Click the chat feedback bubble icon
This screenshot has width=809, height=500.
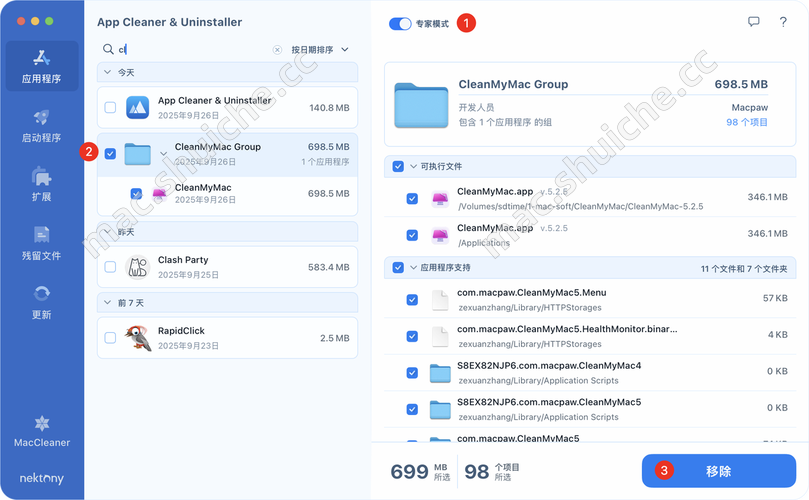coord(754,22)
